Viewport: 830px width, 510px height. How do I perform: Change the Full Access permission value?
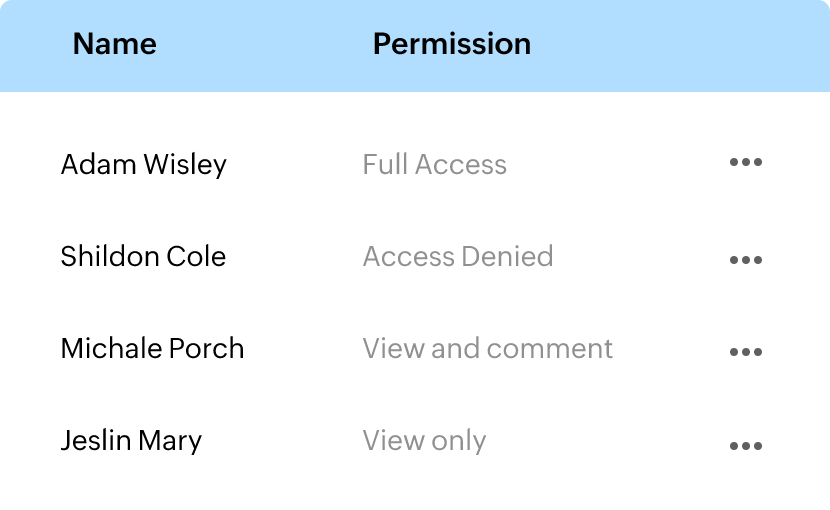[x=434, y=164]
